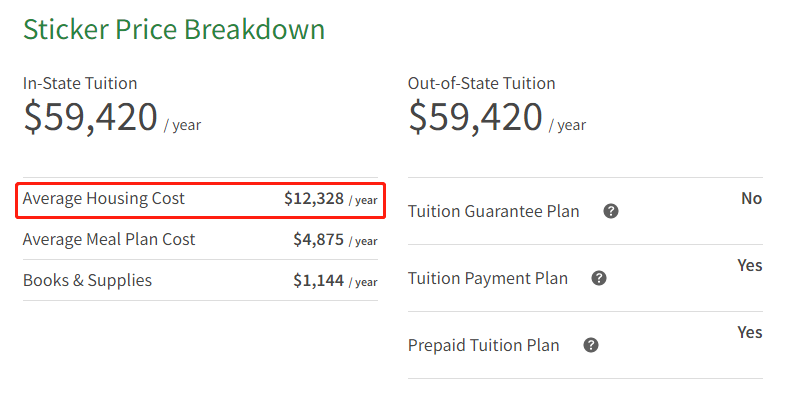The image size is (785, 399).
Task: Click the Prepaid Tuition Plan text
Action: (x=484, y=345)
